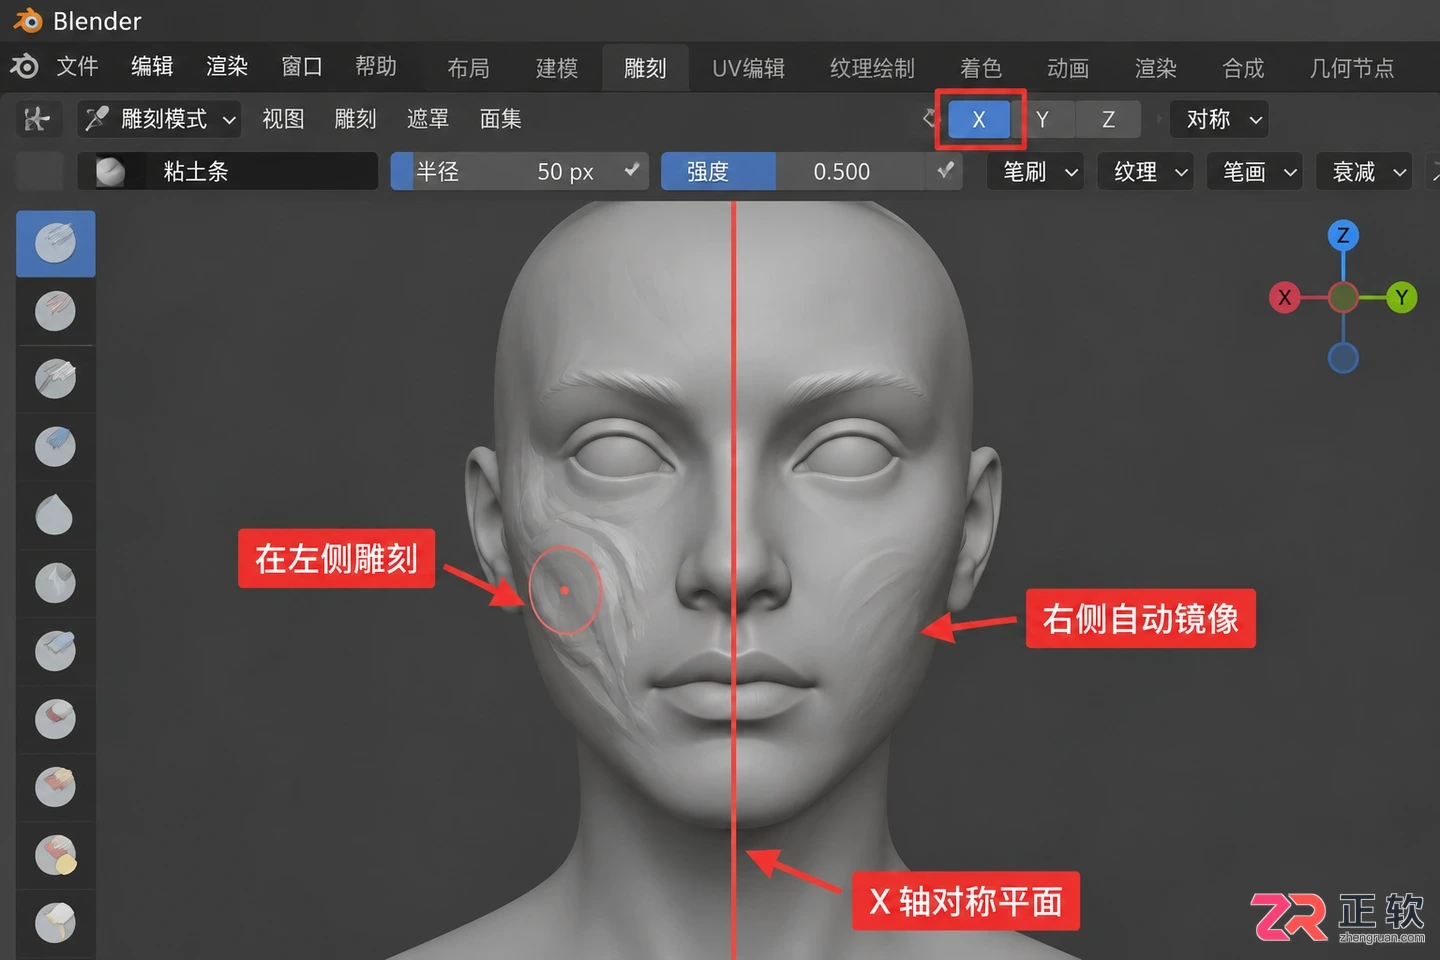Switch to the 合成 workspace tab
This screenshot has width=1440, height=960.
point(1243,68)
